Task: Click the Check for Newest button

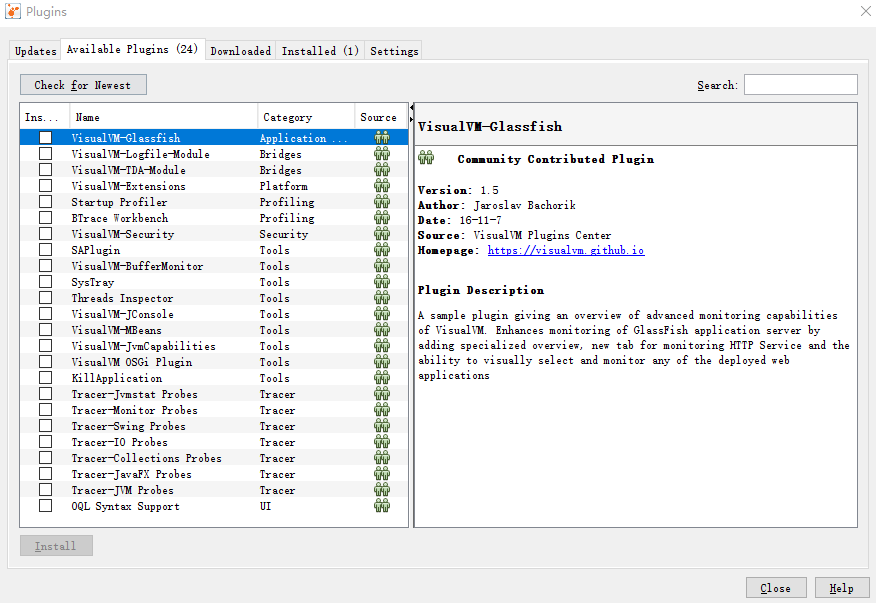Action: click(x=83, y=85)
